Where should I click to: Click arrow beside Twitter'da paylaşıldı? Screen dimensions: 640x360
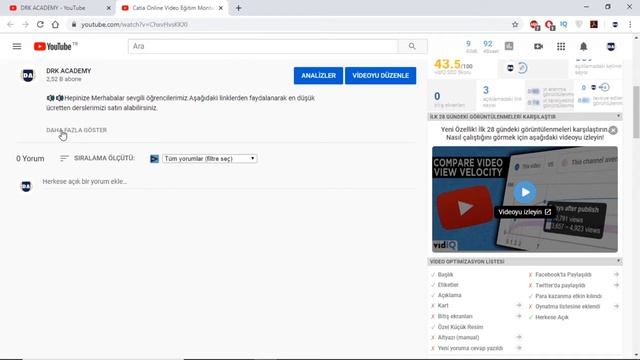point(616,285)
